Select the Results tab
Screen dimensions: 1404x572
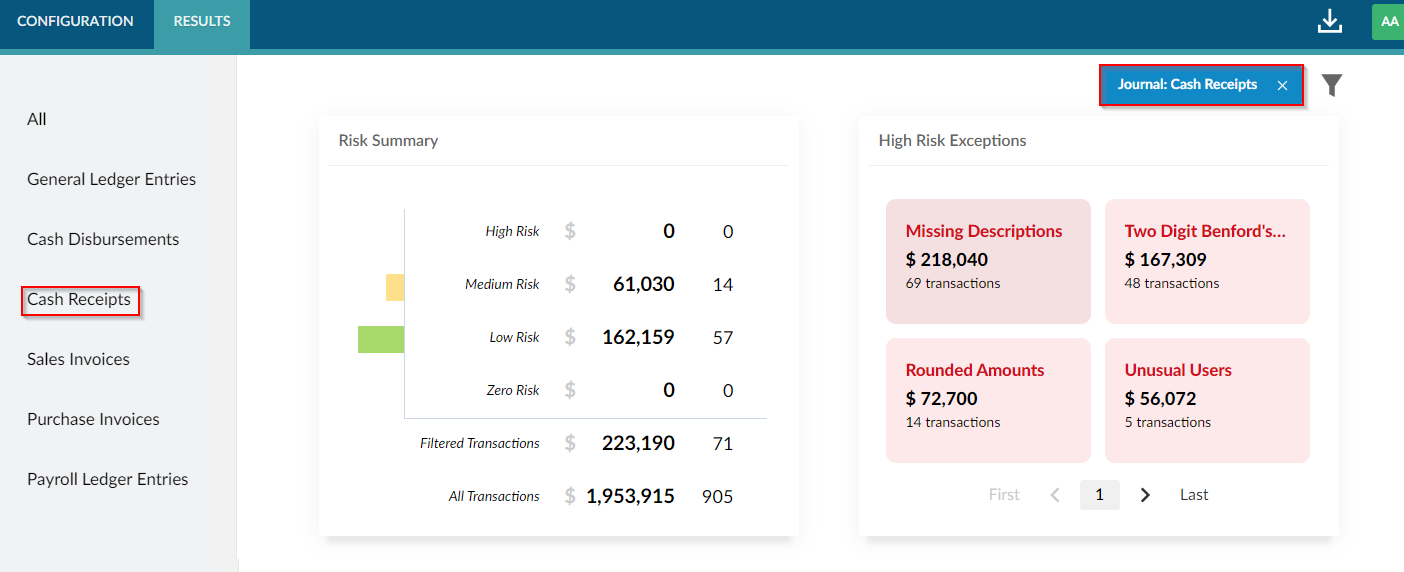(202, 21)
